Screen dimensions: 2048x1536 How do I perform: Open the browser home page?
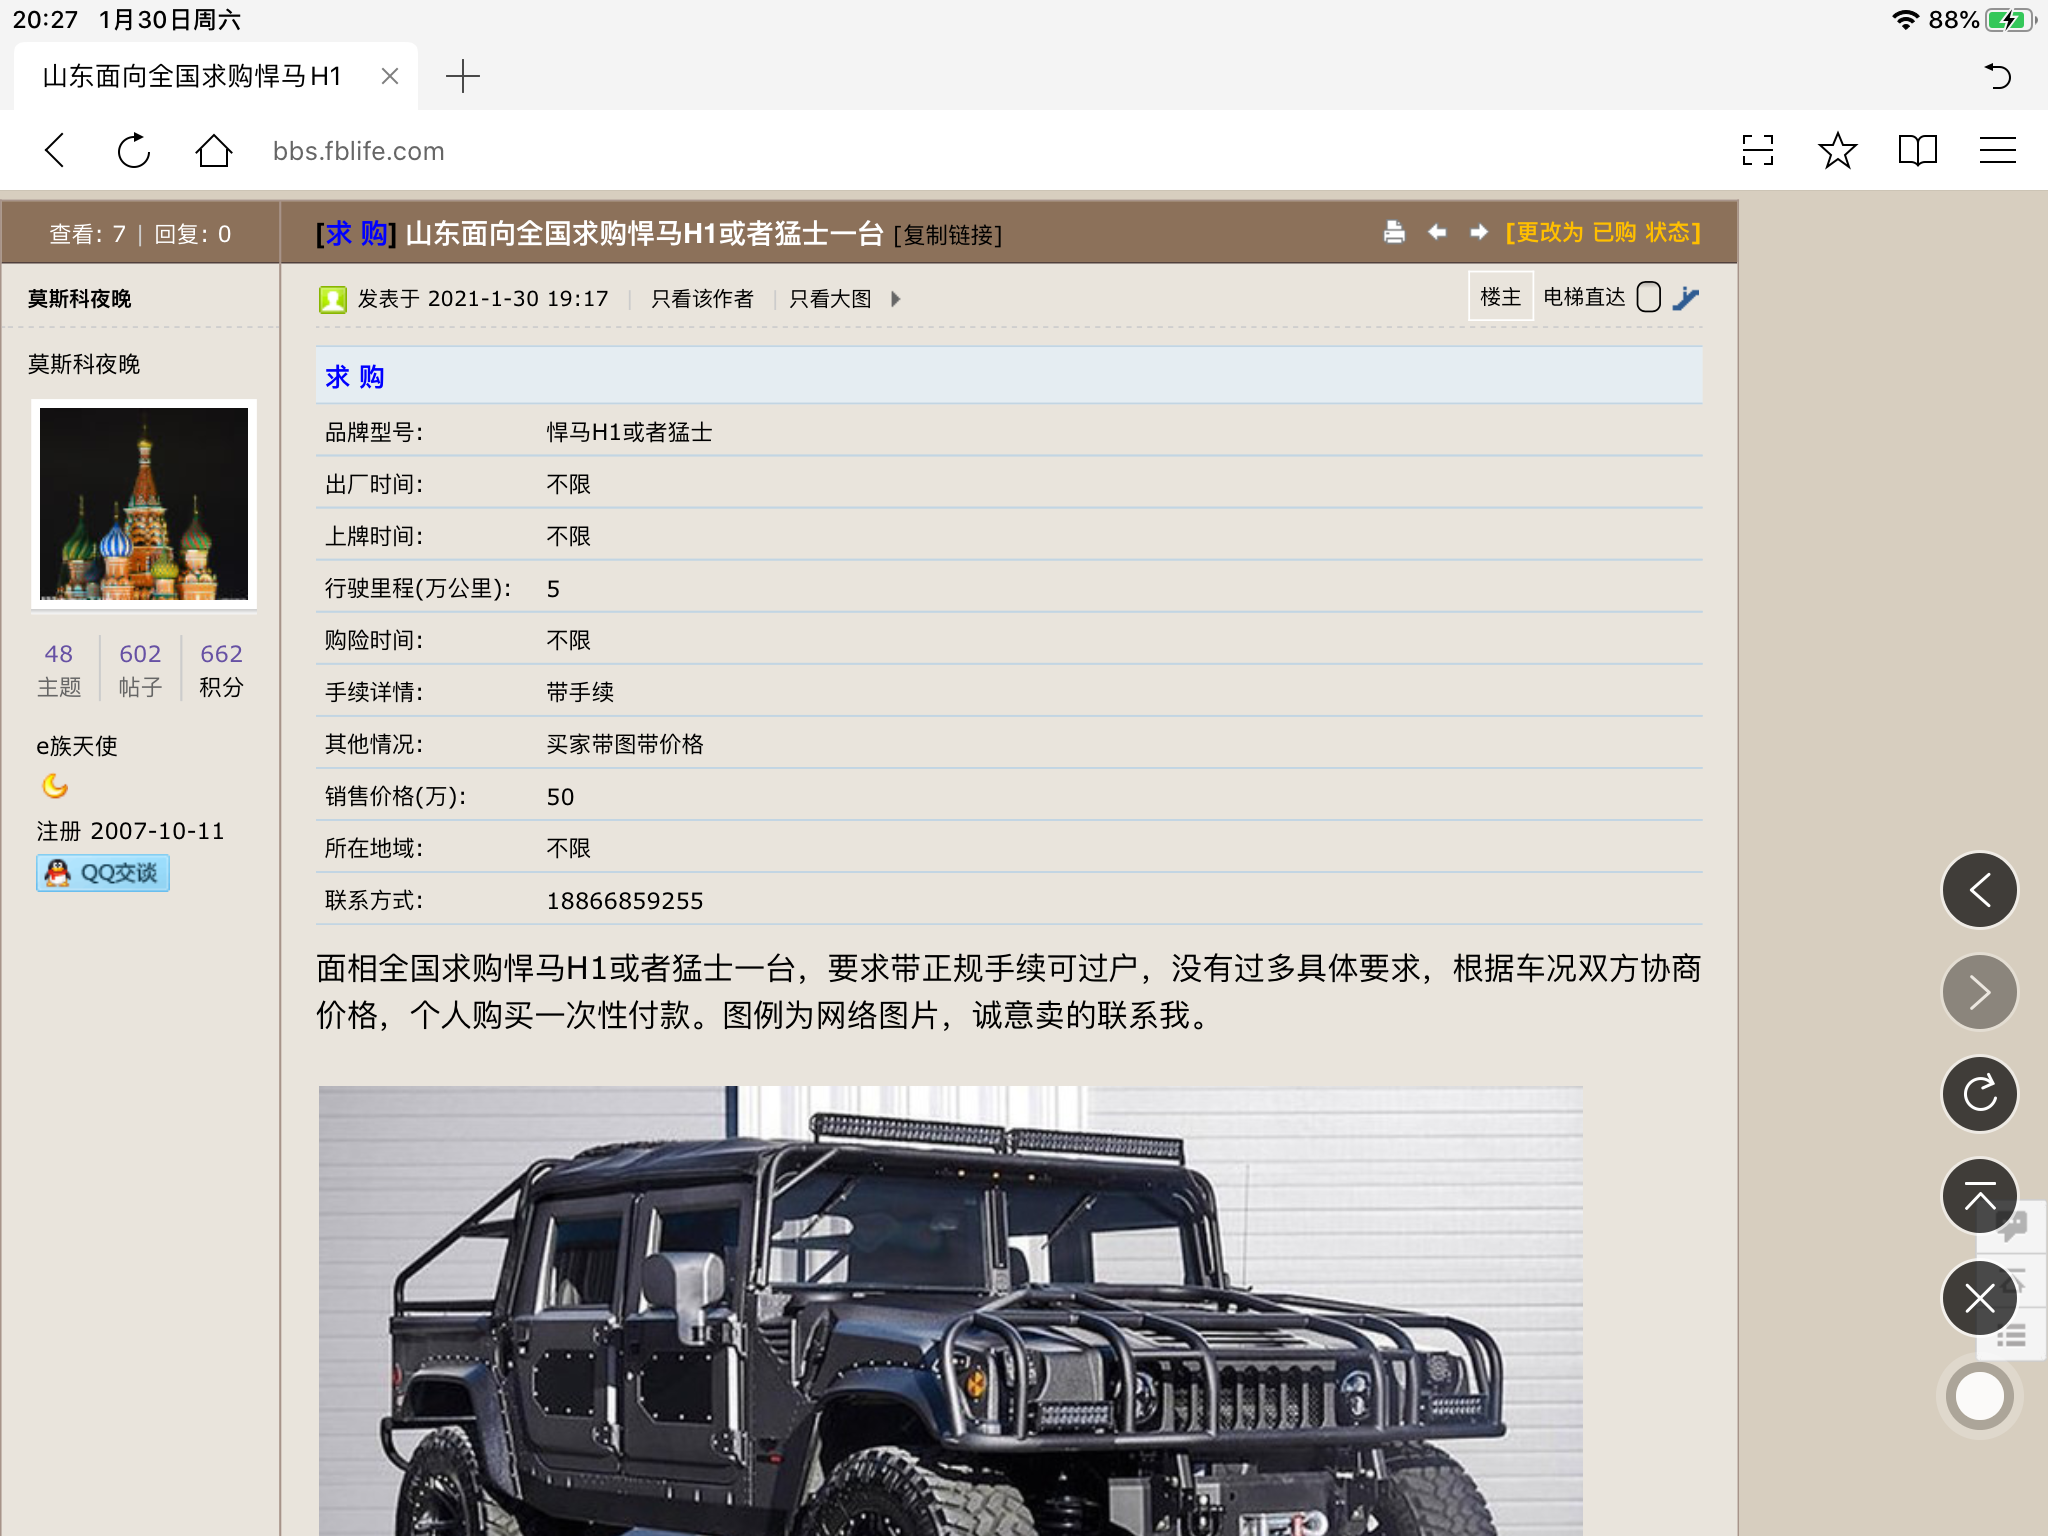[213, 151]
